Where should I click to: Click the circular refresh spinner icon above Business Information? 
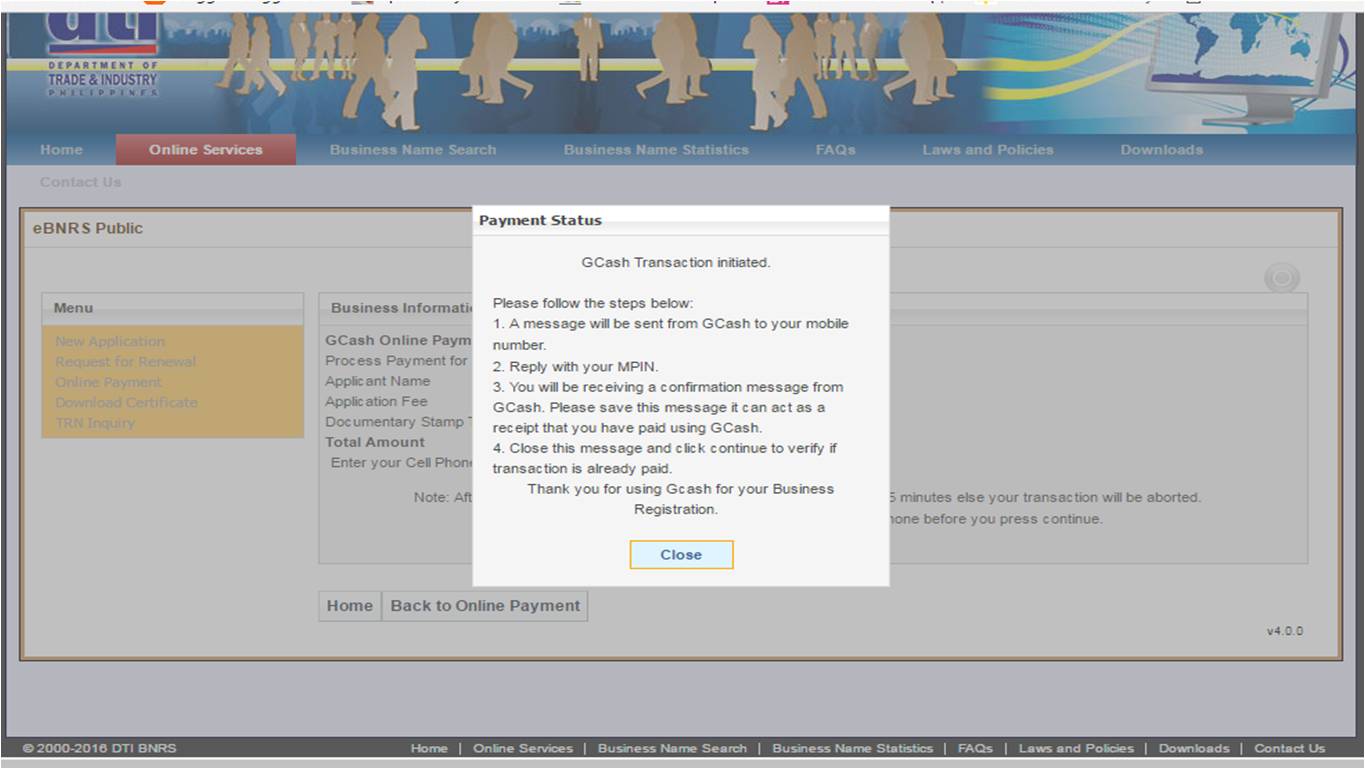(x=1281, y=278)
